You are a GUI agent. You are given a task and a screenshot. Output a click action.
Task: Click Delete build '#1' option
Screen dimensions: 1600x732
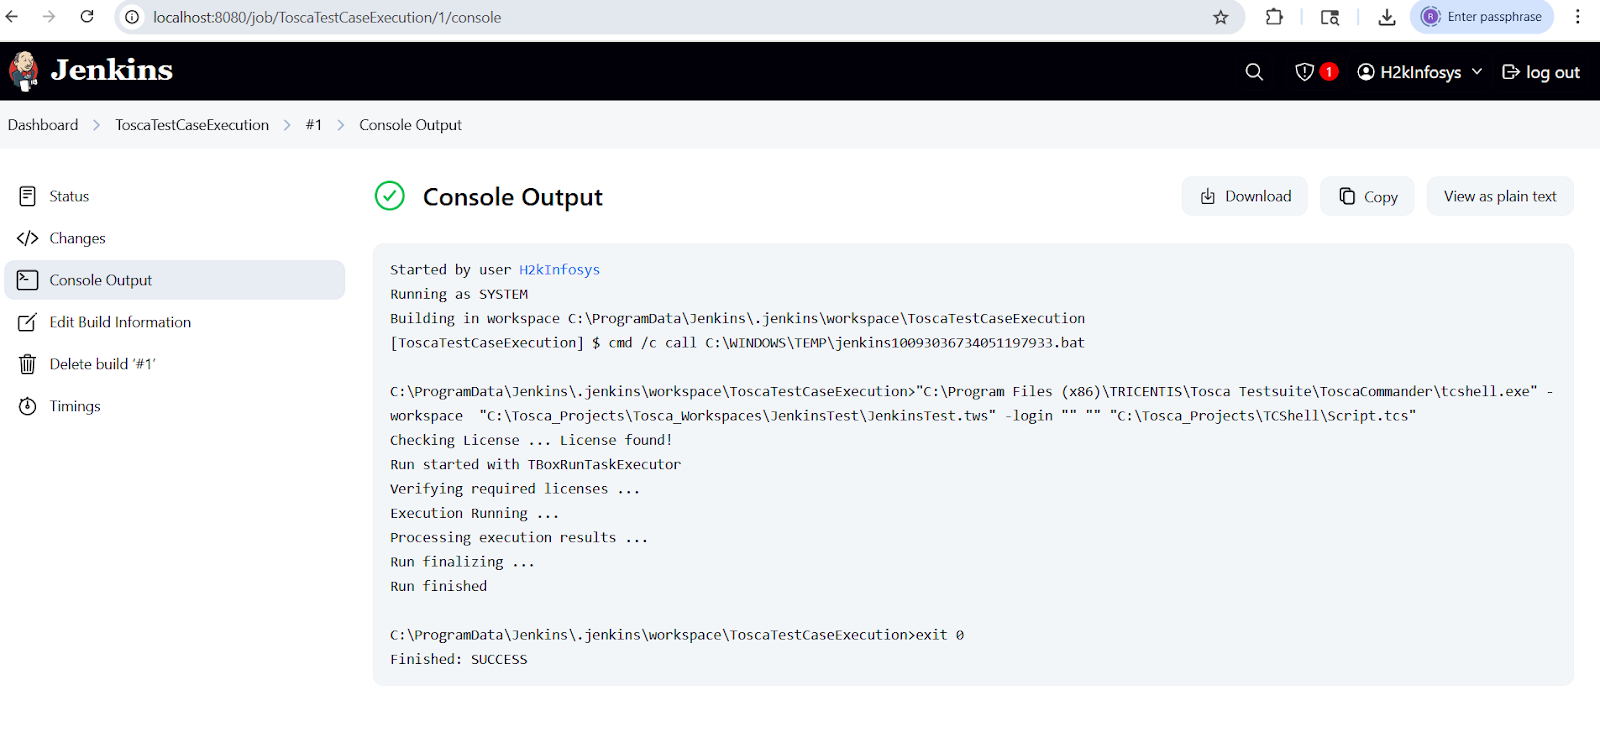pyautogui.click(x=102, y=364)
